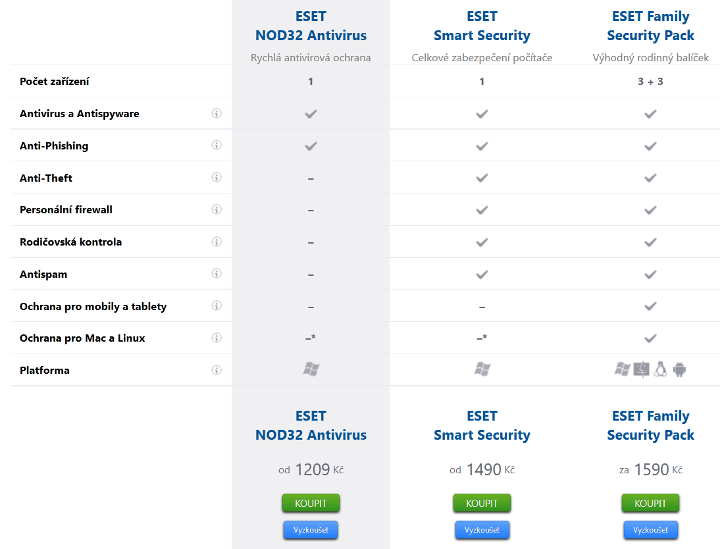Click Vyzkoušet button for NOD32 Antivirus

311,530
